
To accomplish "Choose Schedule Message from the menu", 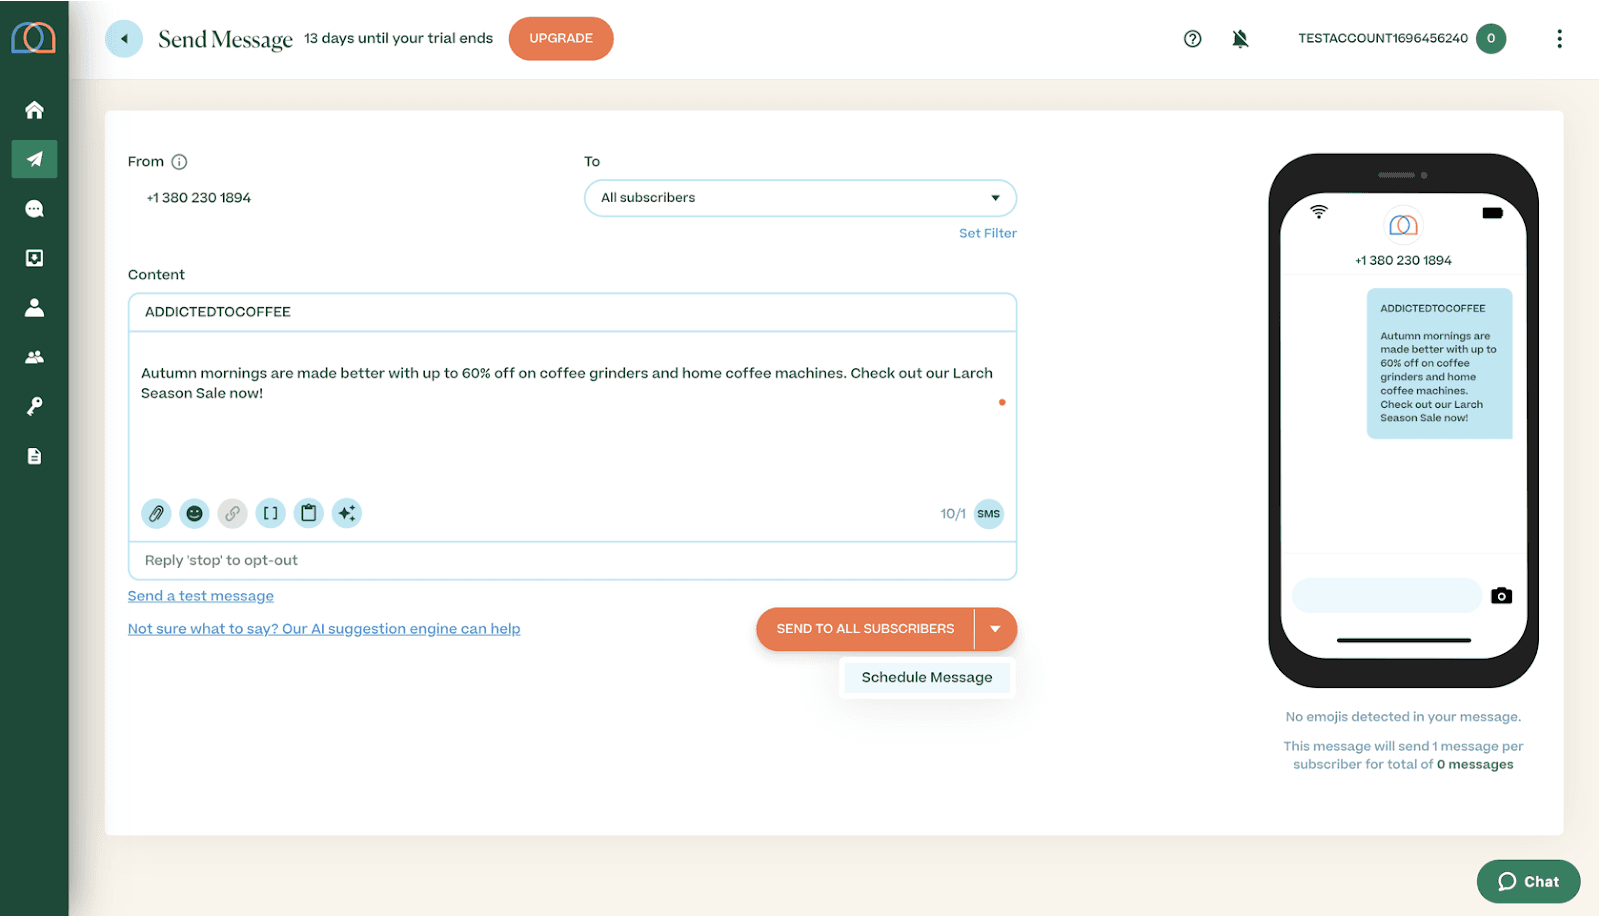I will click(927, 677).
